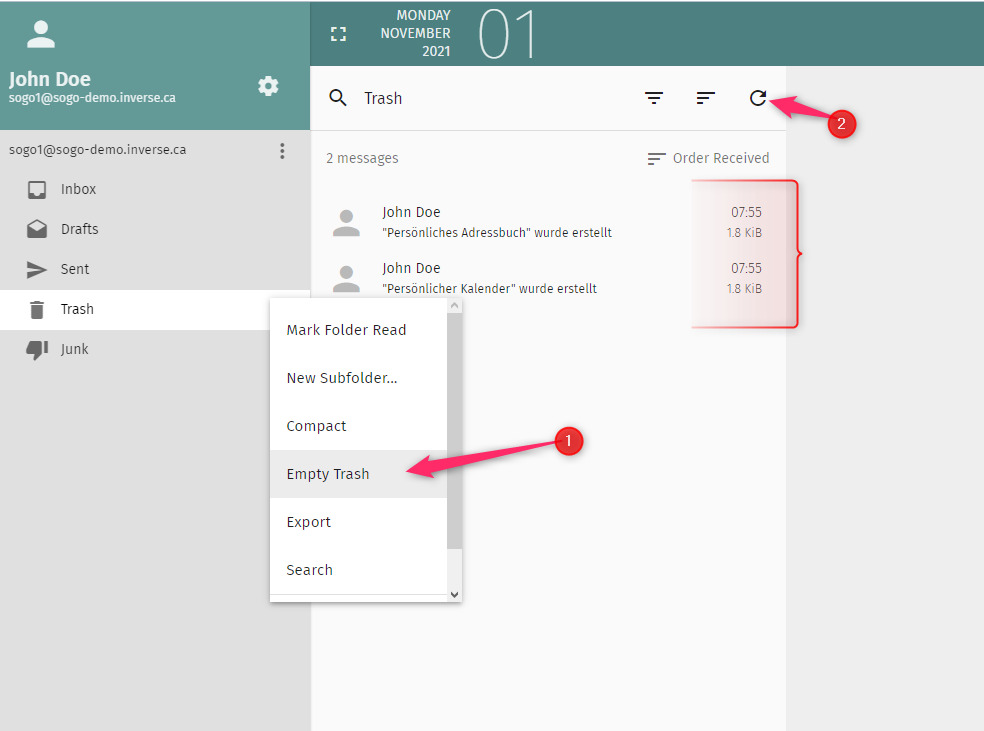The width and height of the screenshot is (984, 731).
Task: Click the settings gear icon
Action: click(x=268, y=86)
